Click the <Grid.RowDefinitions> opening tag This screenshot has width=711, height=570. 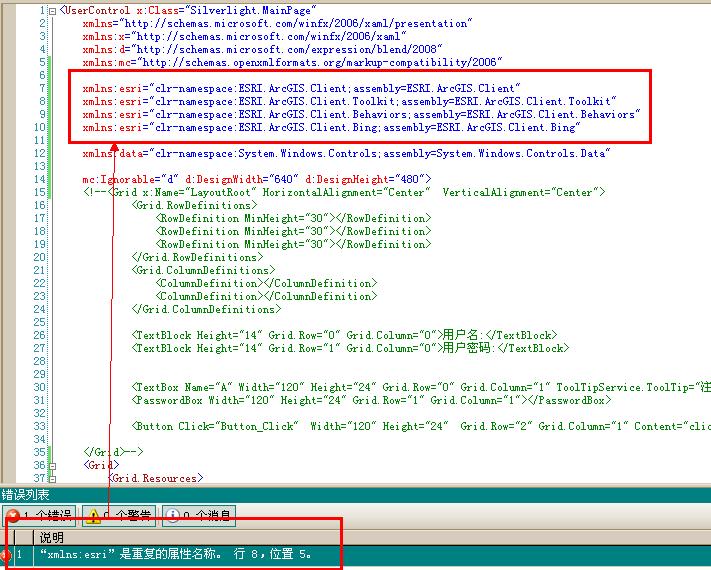(x=195, y=205)
